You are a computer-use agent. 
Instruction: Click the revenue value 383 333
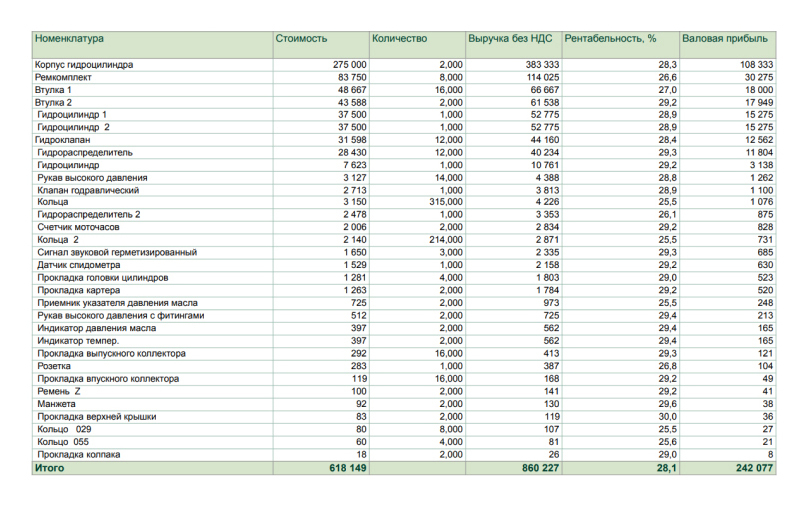(543, 65)
